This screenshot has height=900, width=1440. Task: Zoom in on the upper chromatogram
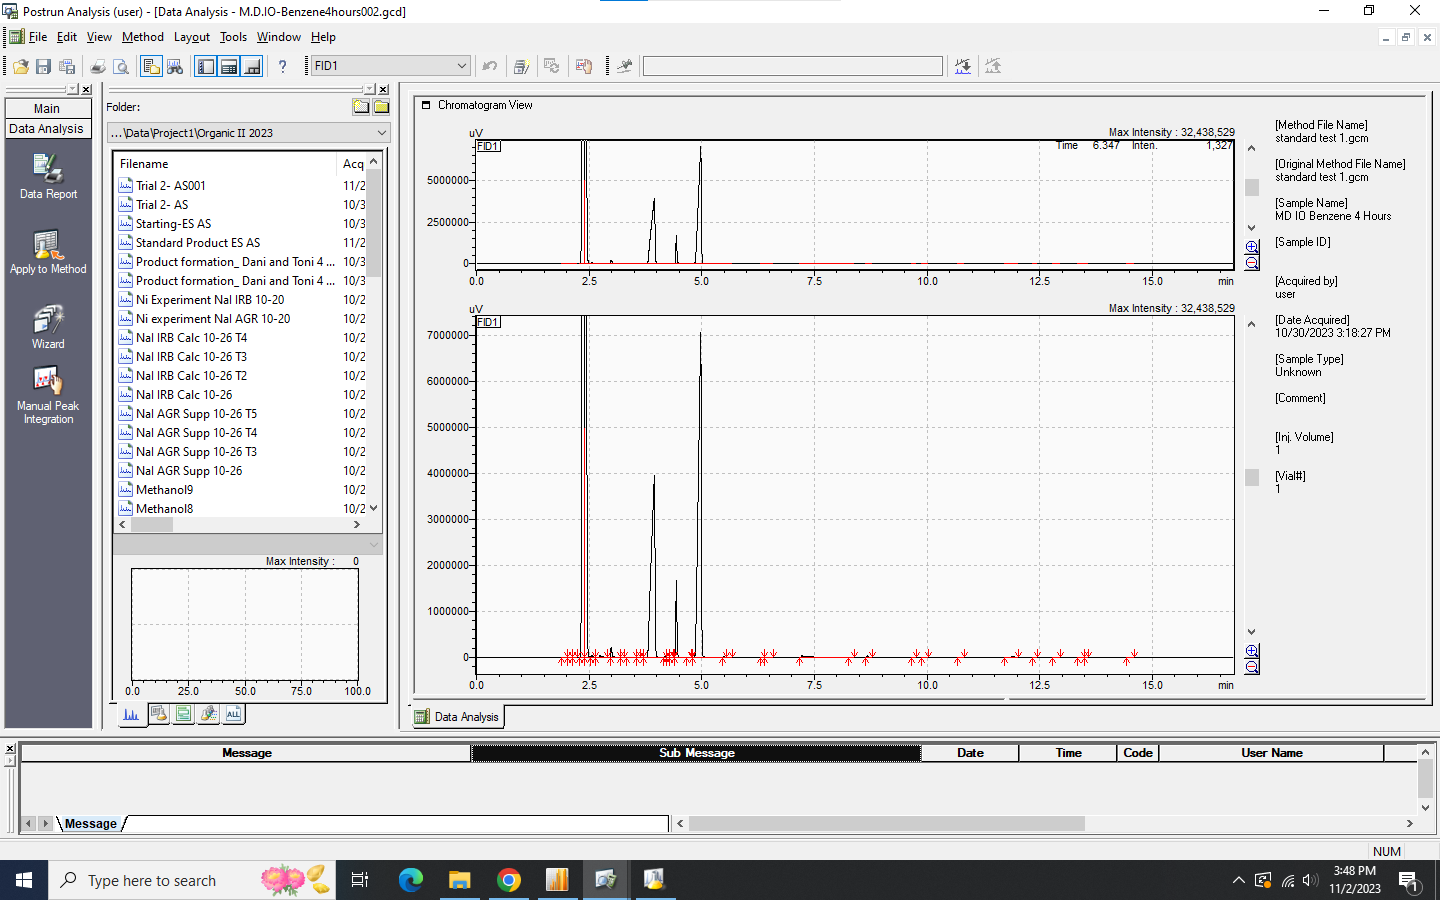pyautogui.click(x=1252, y=247)
